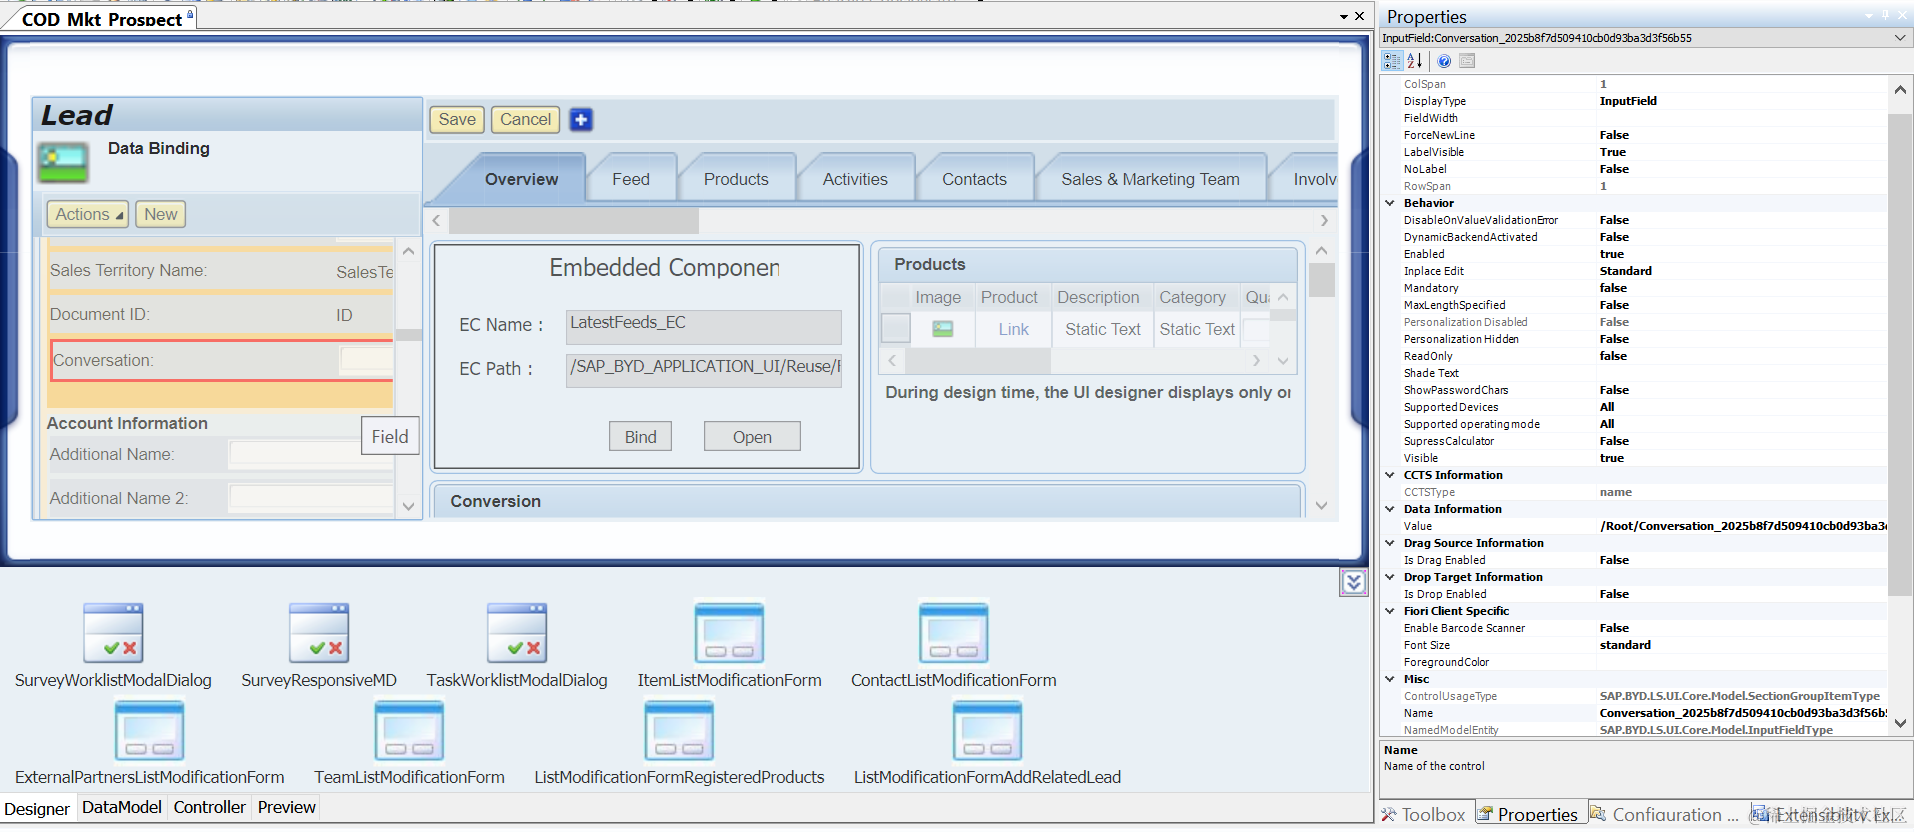Click the Open button in Embedded Component
The image size is (1914, 832).
tap(752, 437)
